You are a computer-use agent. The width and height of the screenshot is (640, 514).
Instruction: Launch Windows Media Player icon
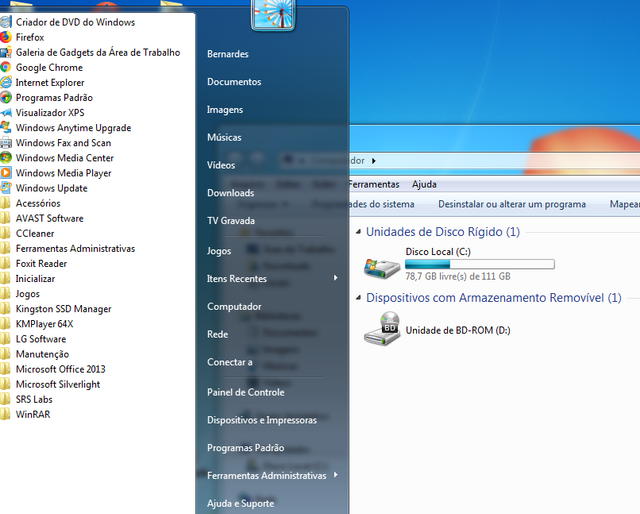[x=5, y=173]
